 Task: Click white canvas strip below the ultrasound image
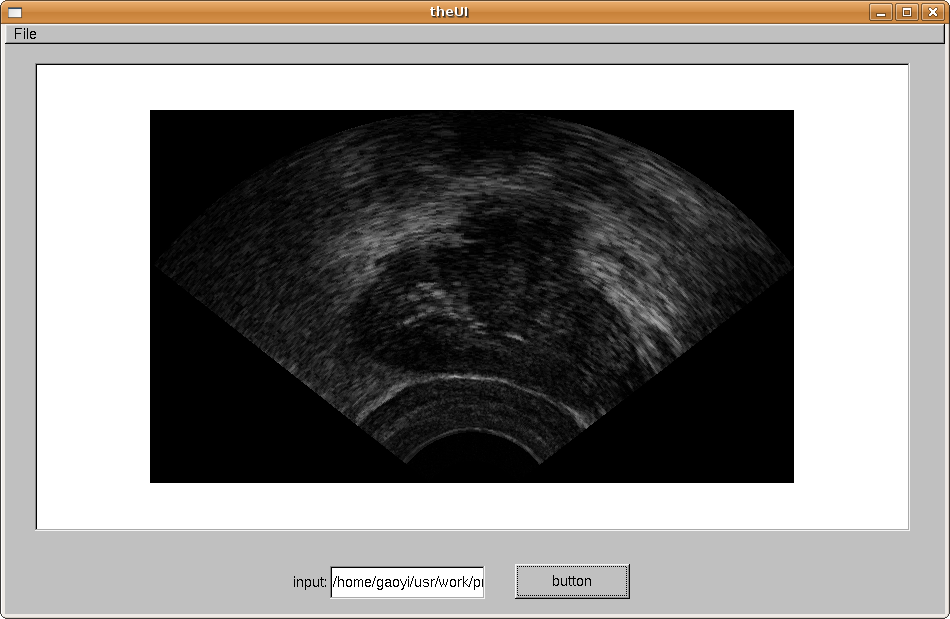tap(472, 506)
